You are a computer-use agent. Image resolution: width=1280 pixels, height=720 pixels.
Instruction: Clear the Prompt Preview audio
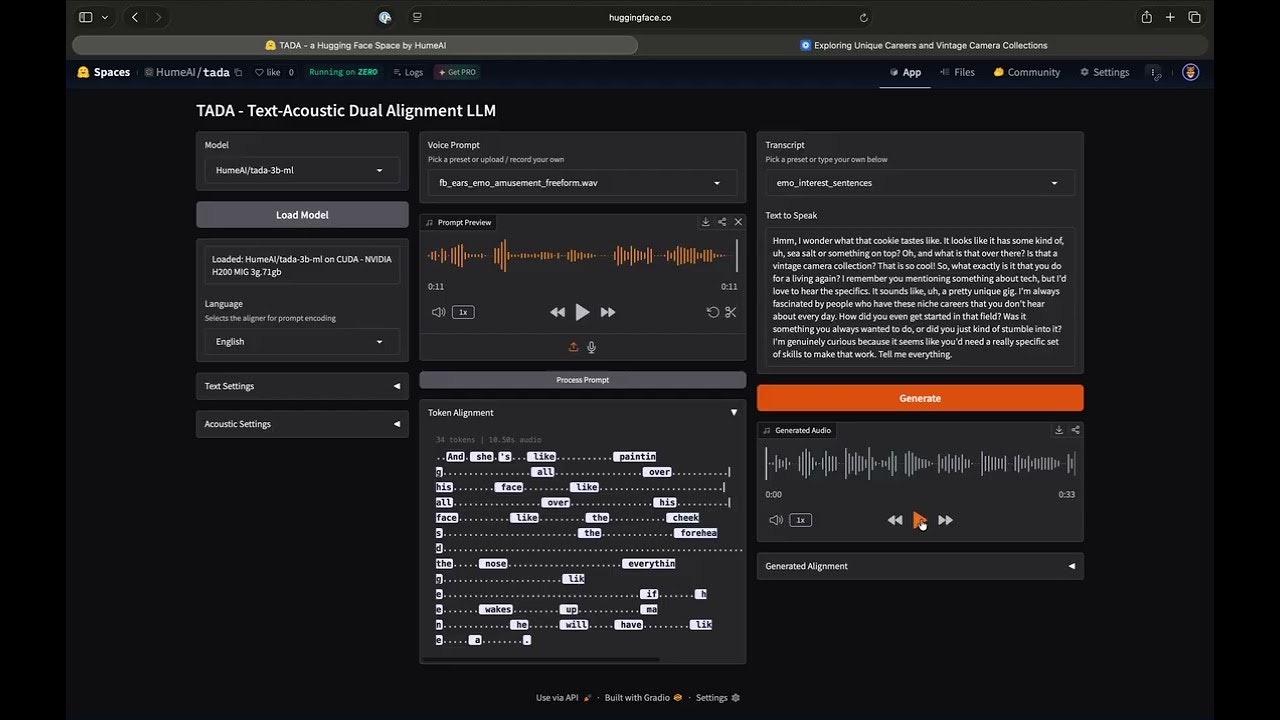tap(738, 222)
